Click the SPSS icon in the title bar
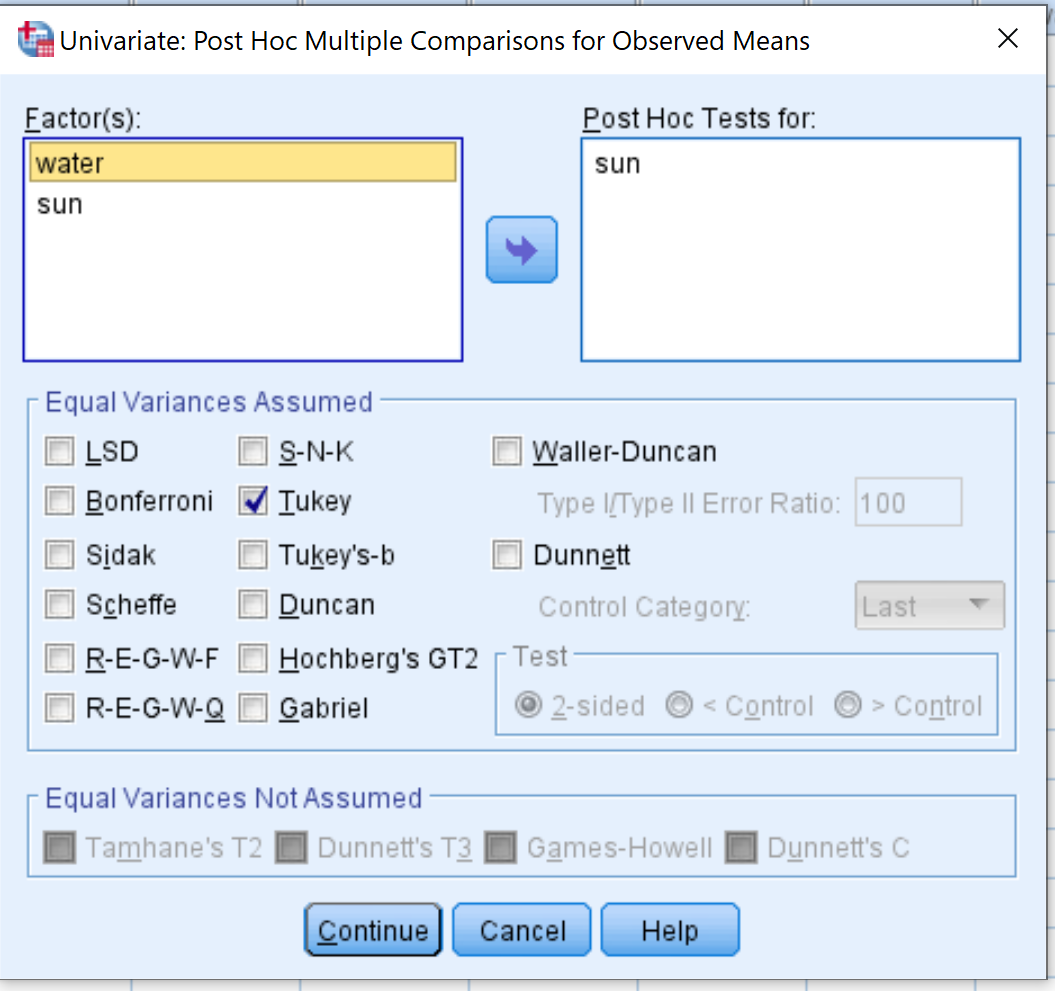The width and height of the screenshot is (1055, 991). pos(36,40)
